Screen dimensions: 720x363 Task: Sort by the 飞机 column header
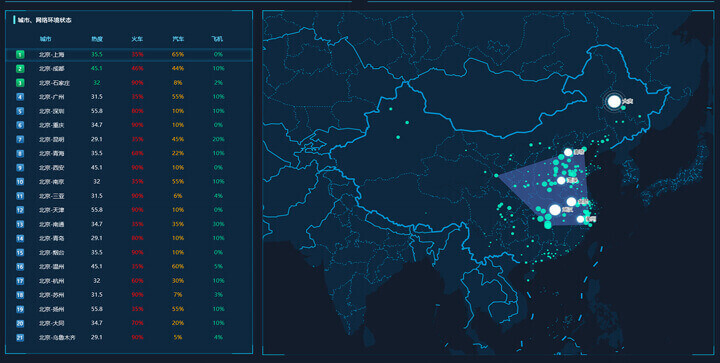coord(218,39)
